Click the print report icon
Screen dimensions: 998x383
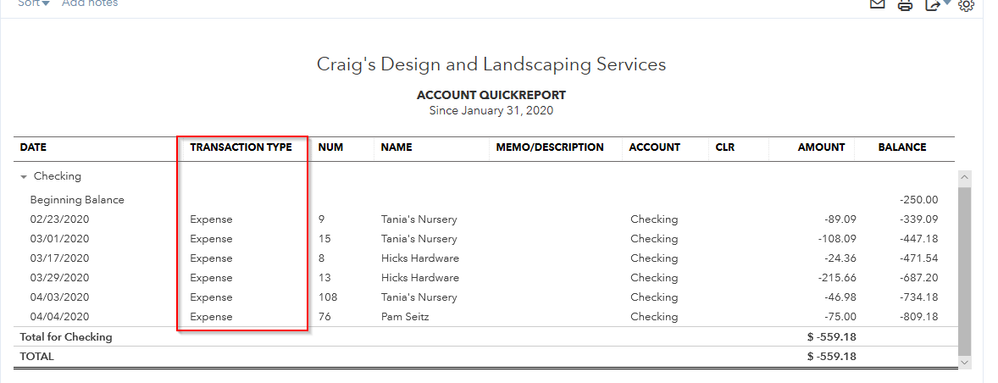pyautogui.click(x=905, y=5)
